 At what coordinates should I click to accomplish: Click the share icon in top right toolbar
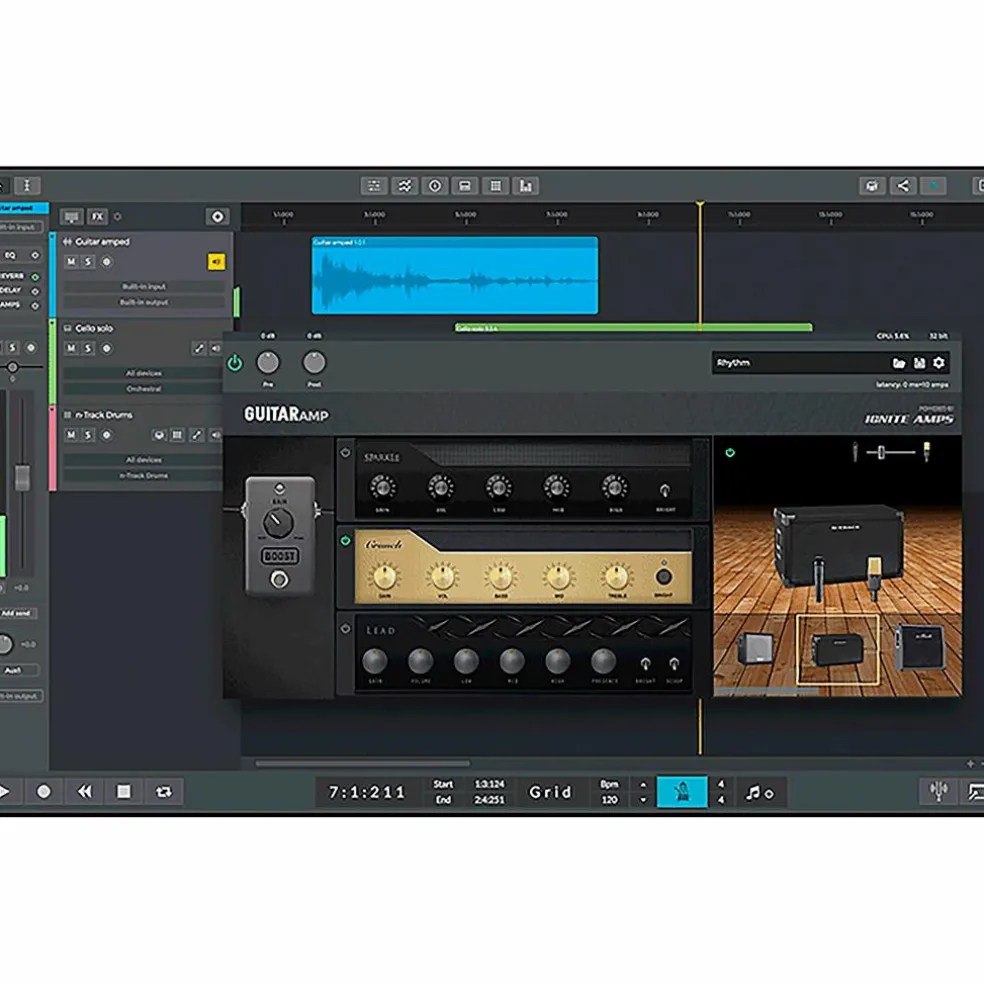[x=902, y=186]
